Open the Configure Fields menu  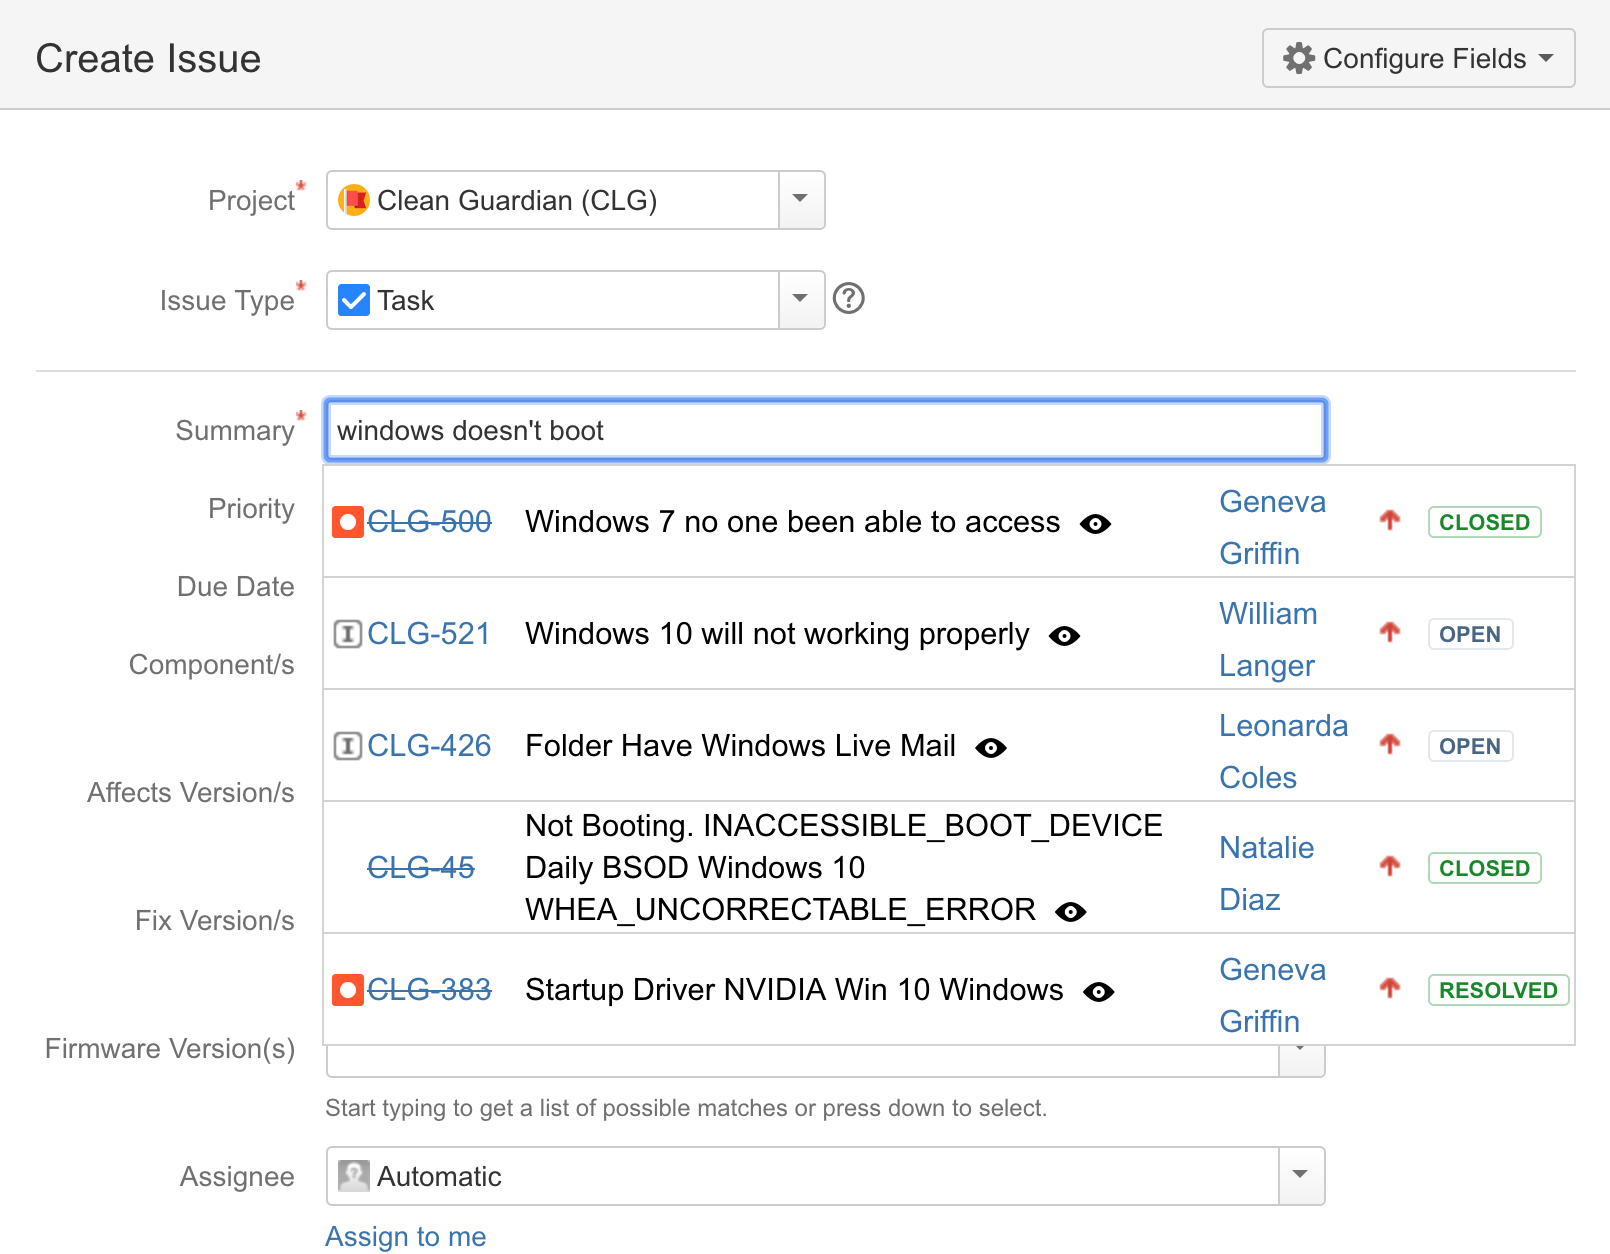[x=1418, y=58]
